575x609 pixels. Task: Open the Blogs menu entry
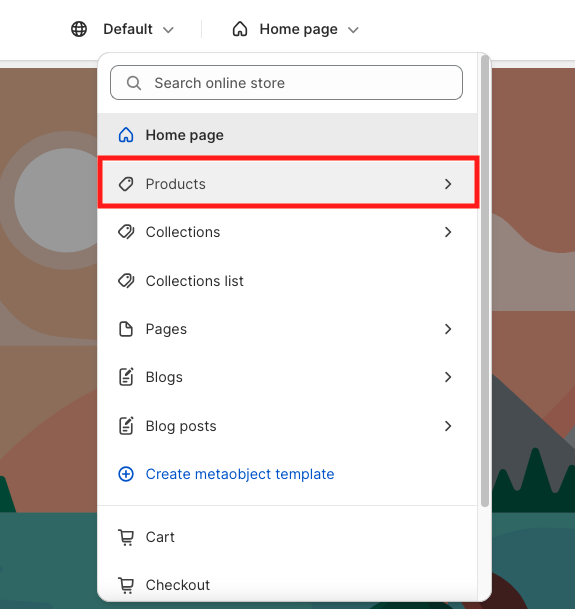pyautogui.click(x=288, y=377)
